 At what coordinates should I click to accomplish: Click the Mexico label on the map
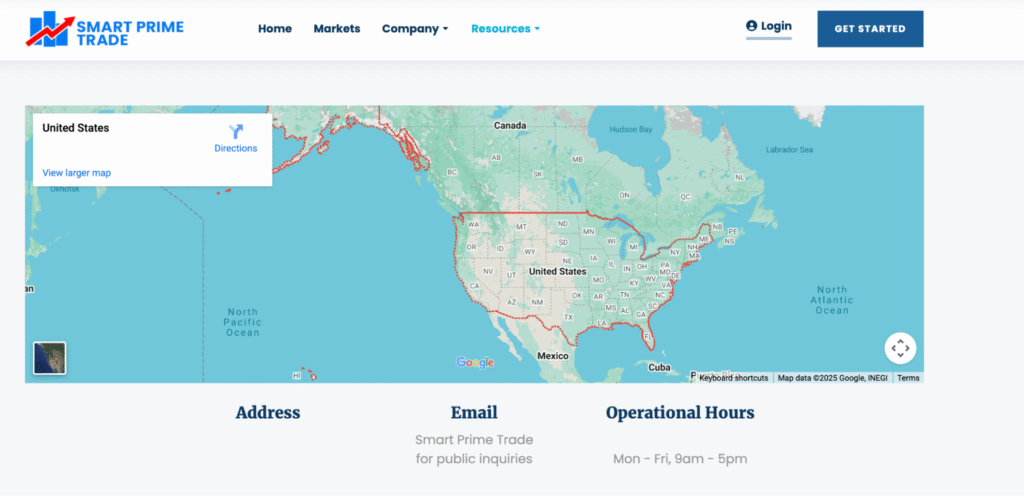[553, 356]
